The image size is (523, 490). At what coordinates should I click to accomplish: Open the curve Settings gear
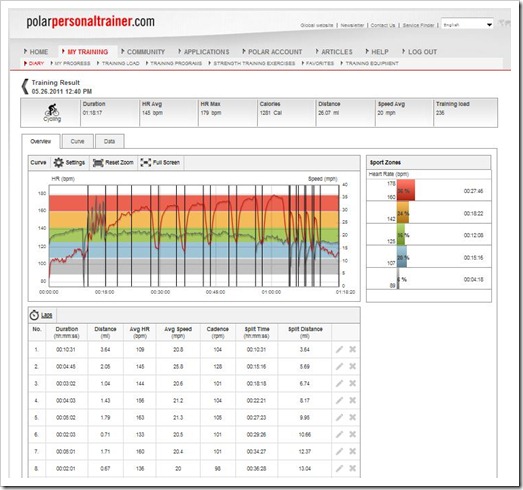pyautogui.click(x=59, y=162)
